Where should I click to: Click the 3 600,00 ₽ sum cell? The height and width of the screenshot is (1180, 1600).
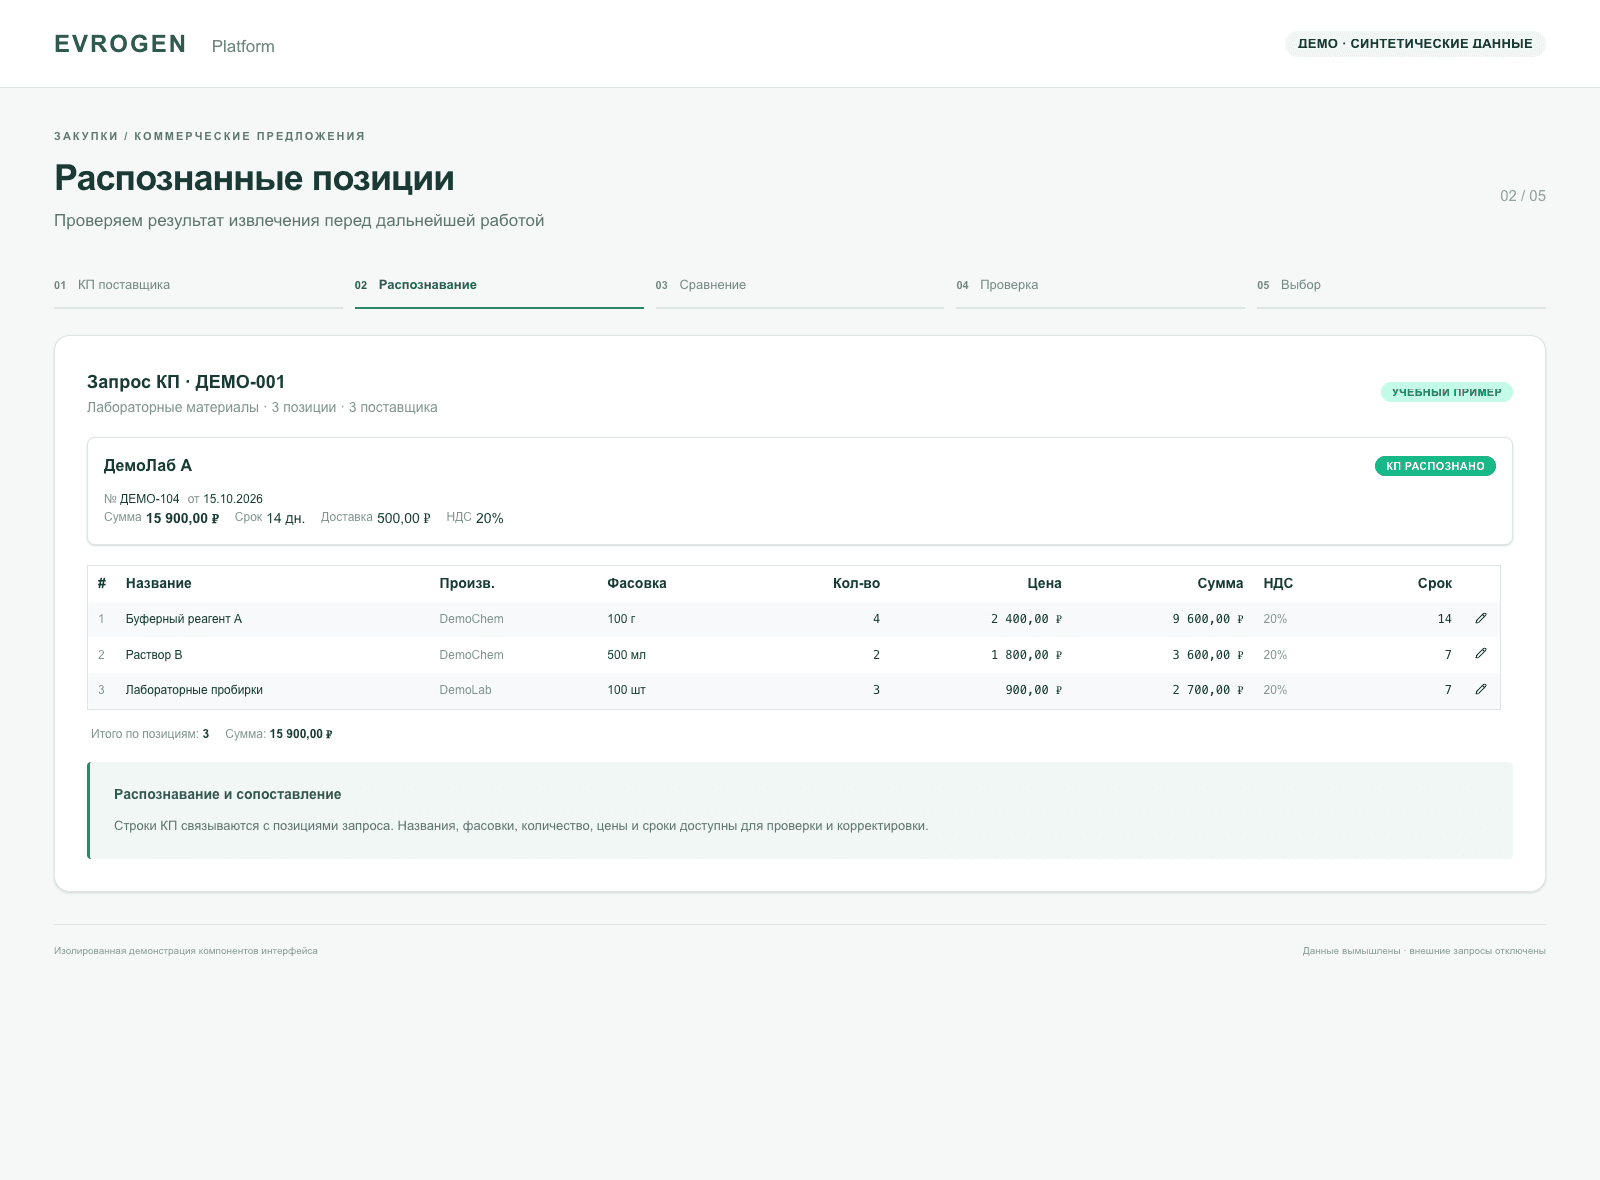coord(1208,655)
